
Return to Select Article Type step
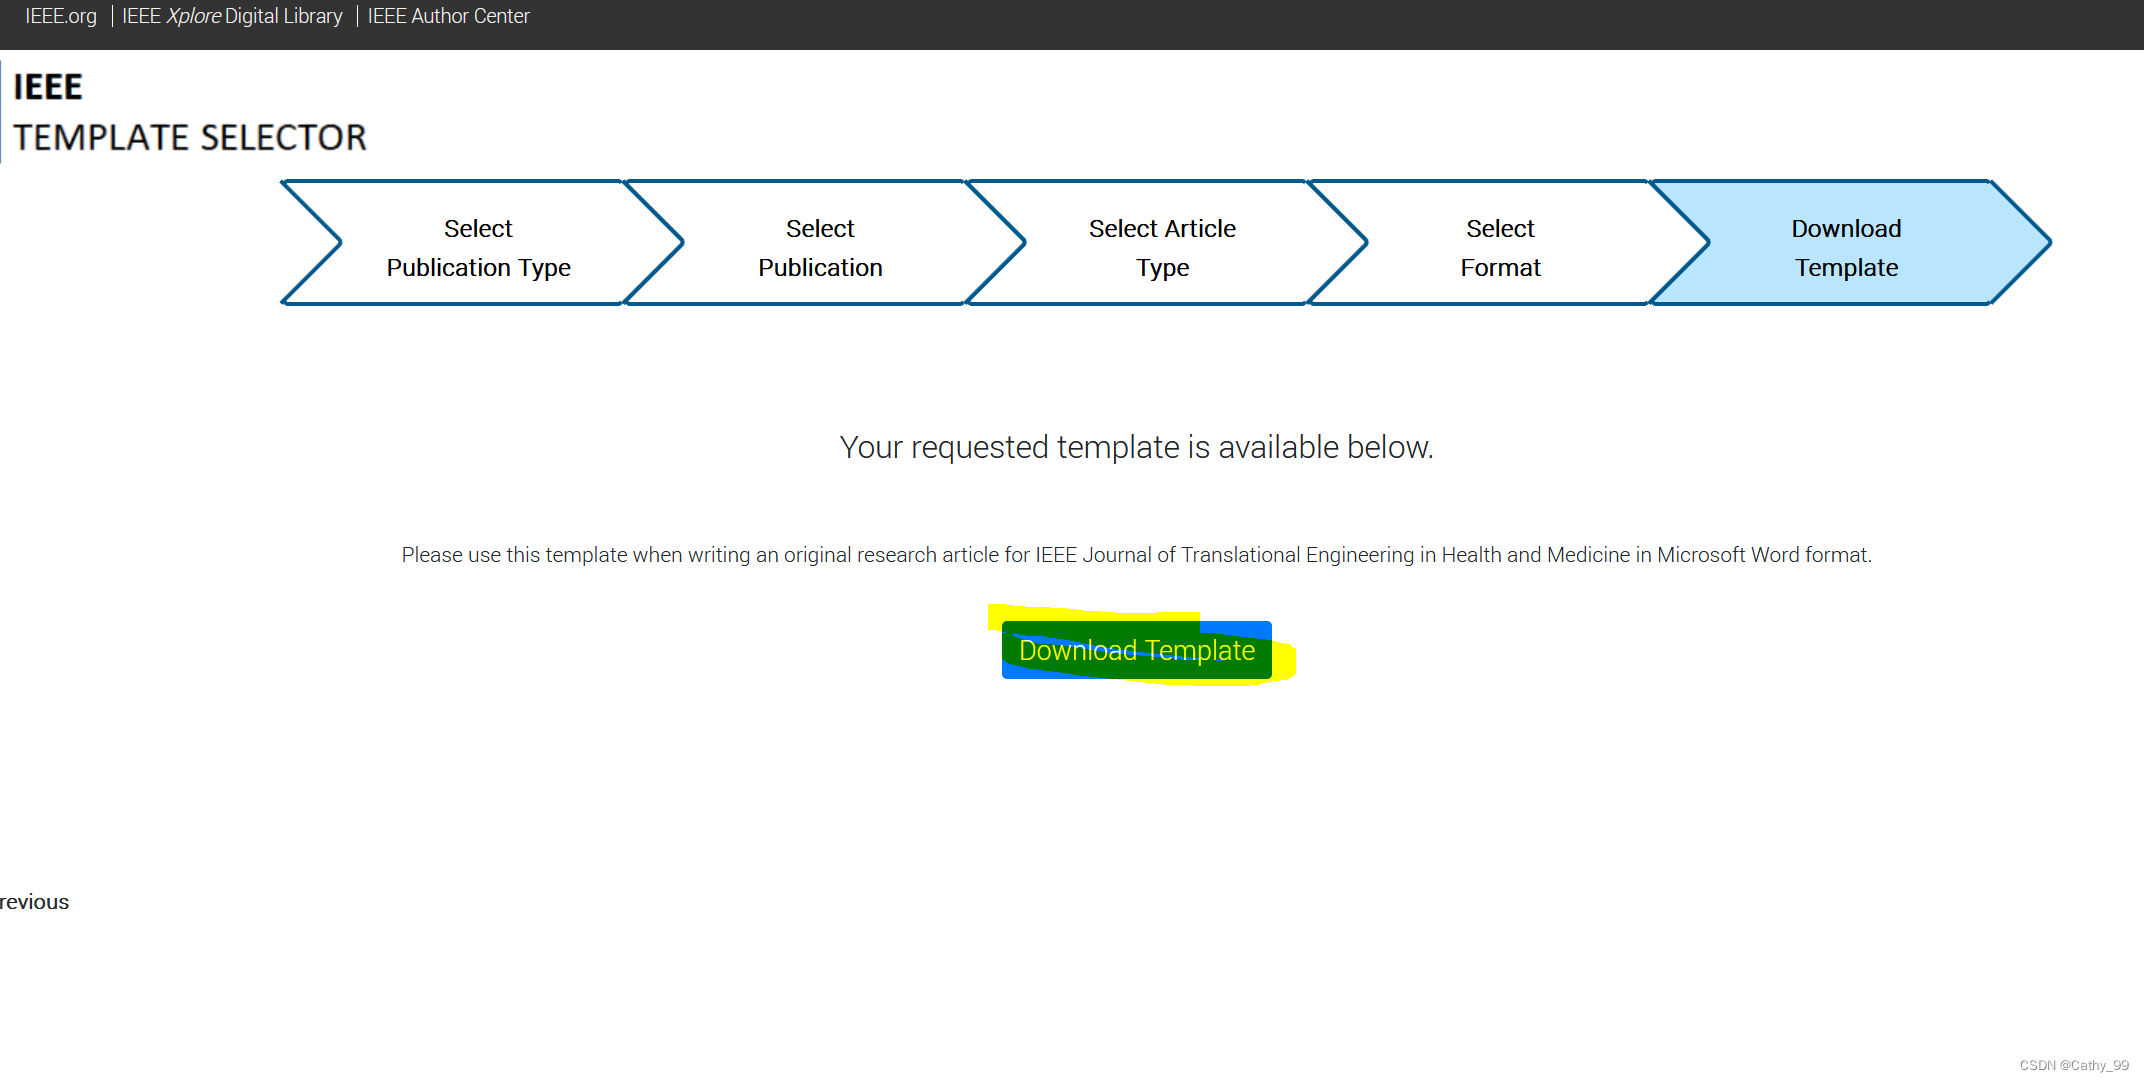pyautogui.click(x=1162, y=247)
